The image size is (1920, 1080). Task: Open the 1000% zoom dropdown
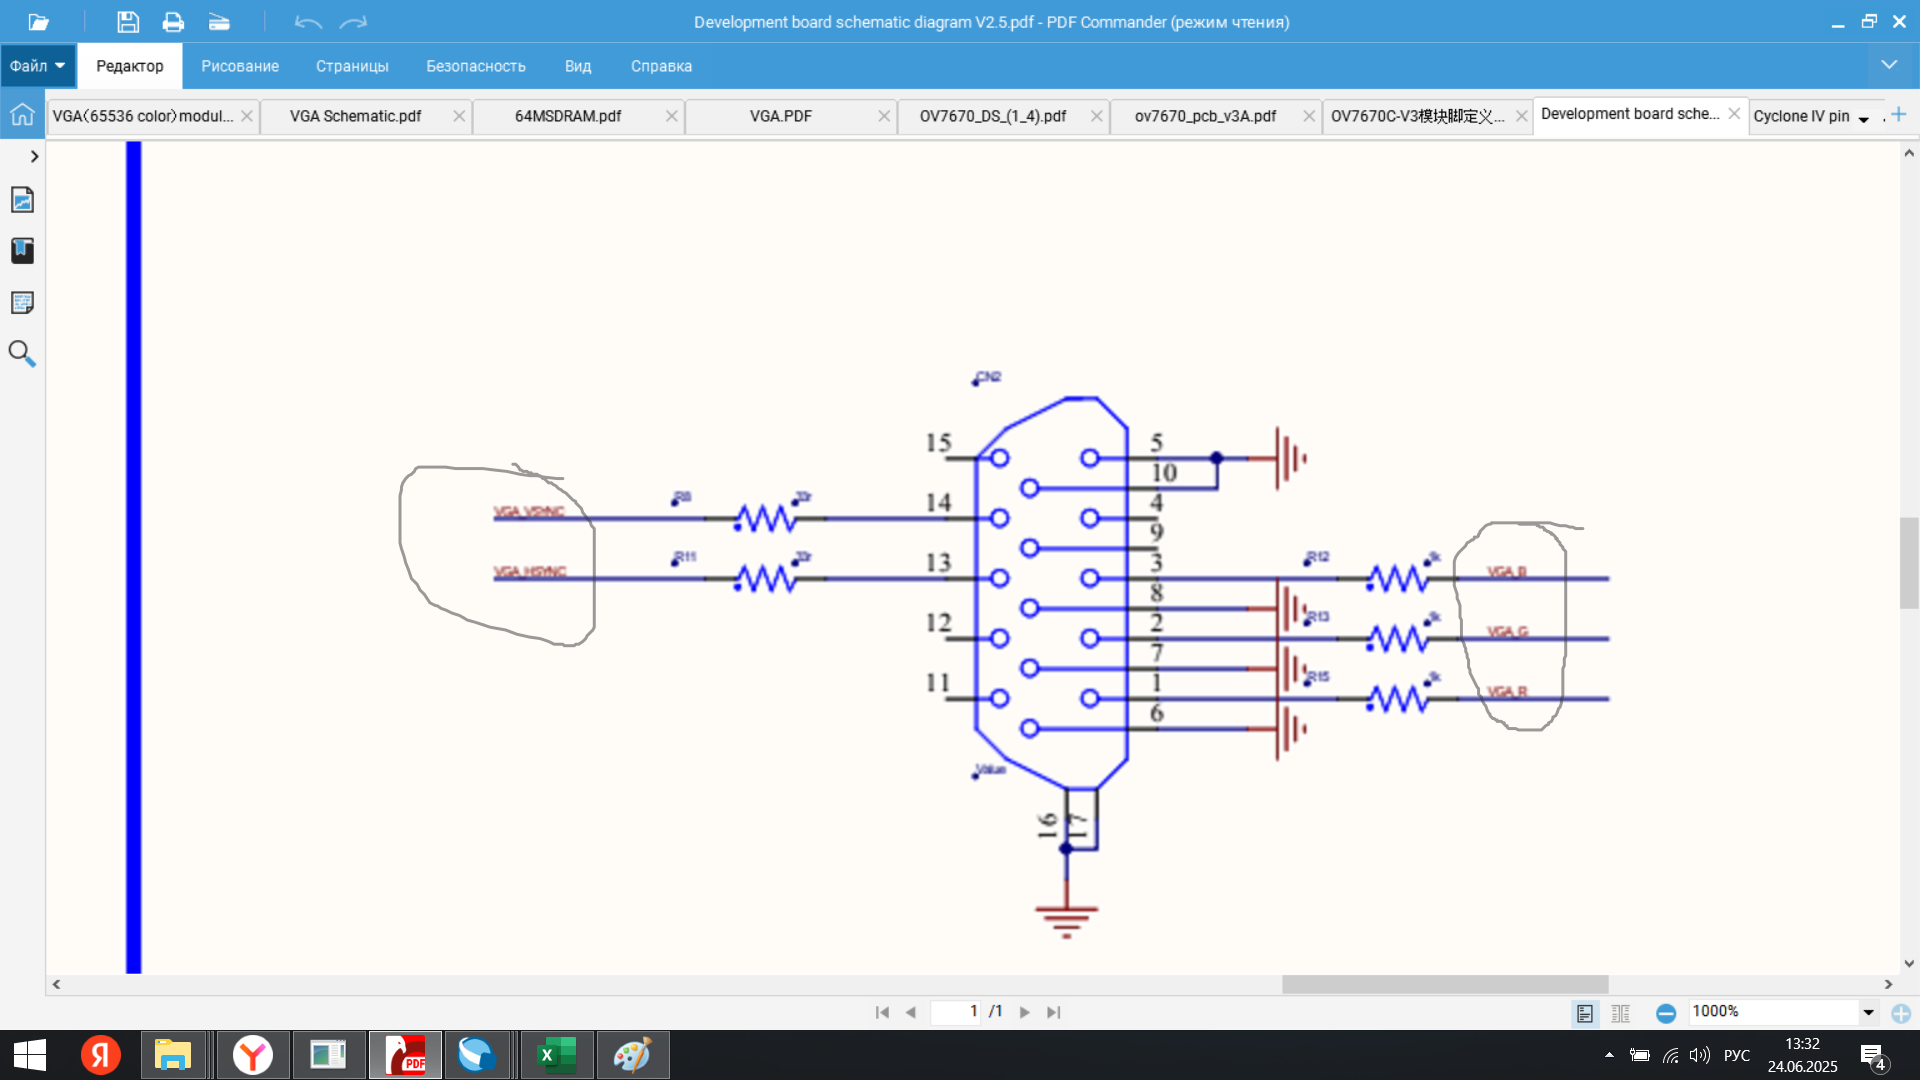[x=1868, y=1012]
